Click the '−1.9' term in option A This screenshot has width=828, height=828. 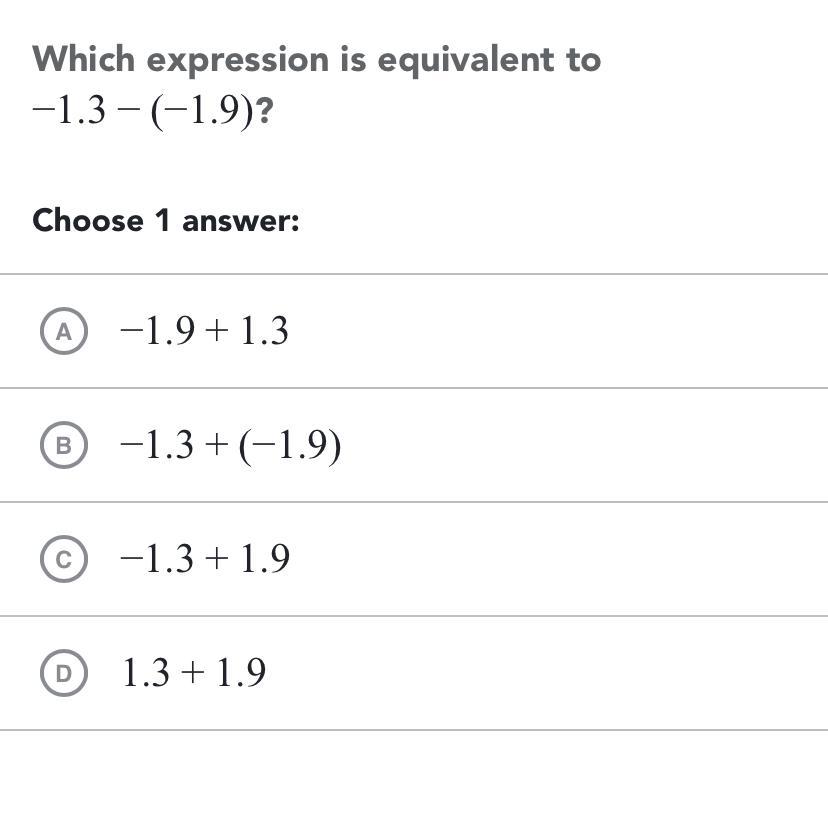156,331
